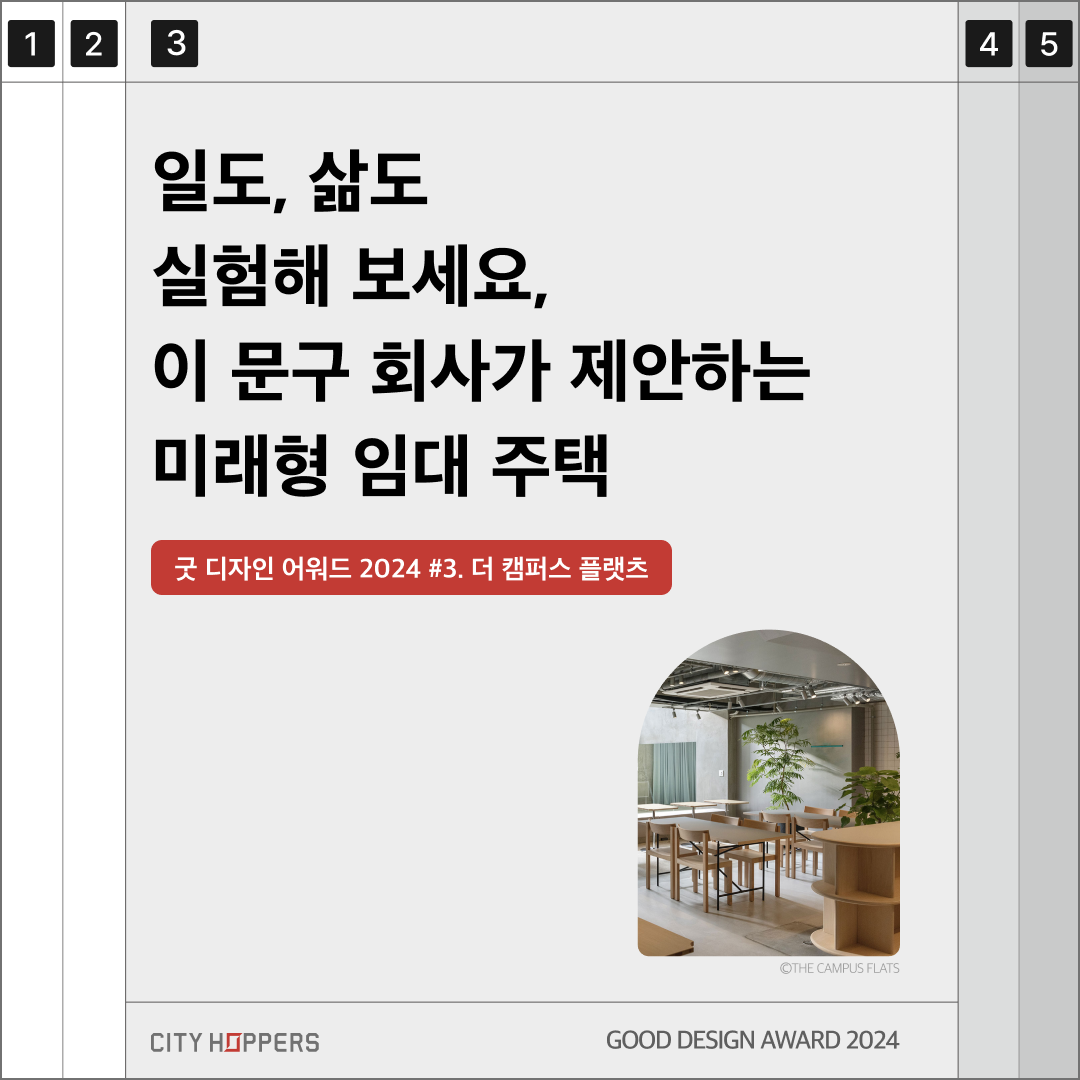Open the arched interior photo thumbnail
Screen dimensions: 1080x1080
click(x=769, y=793)
